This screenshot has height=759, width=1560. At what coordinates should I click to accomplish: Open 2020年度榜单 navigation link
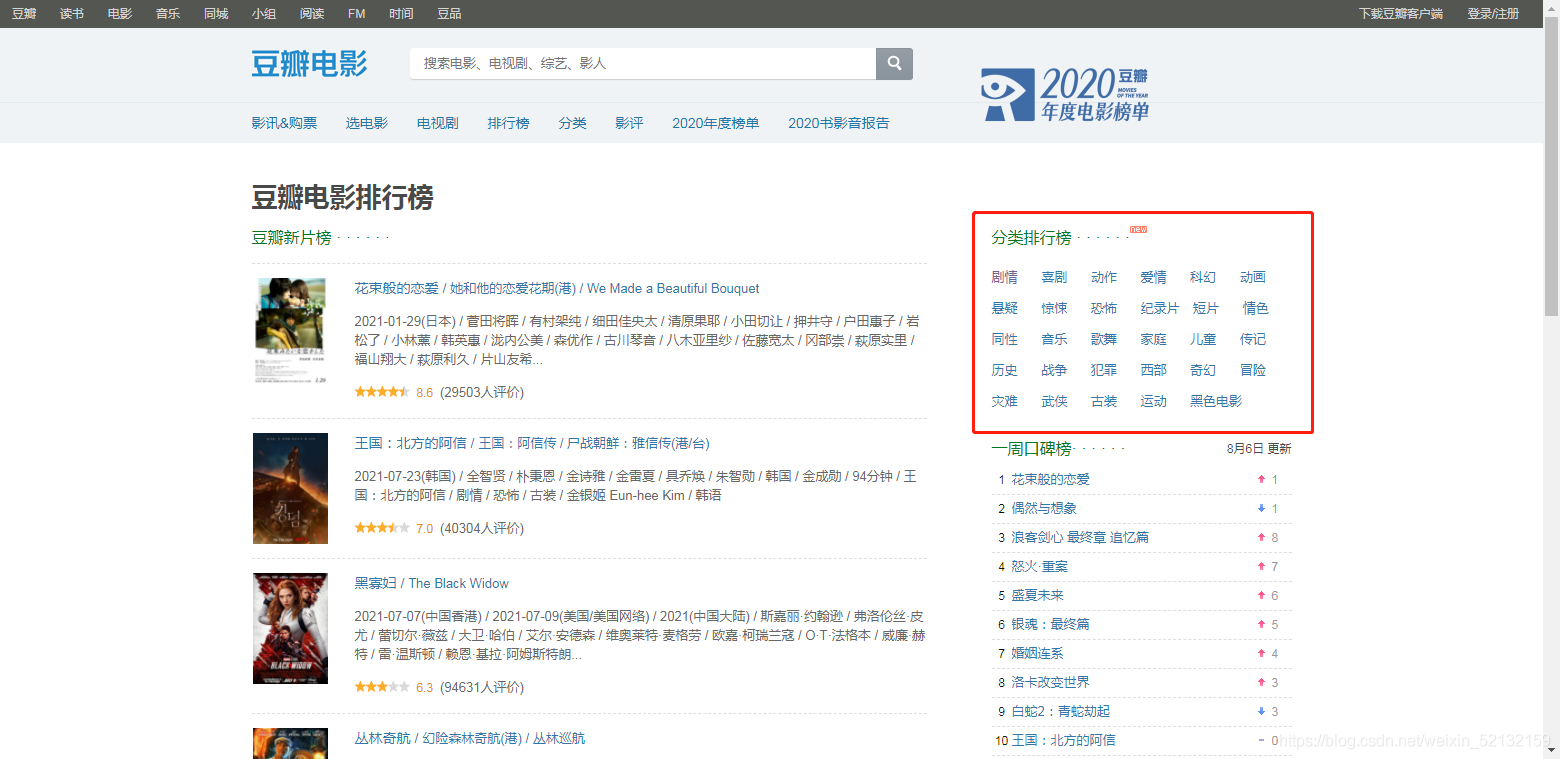[x=715, y=123]
